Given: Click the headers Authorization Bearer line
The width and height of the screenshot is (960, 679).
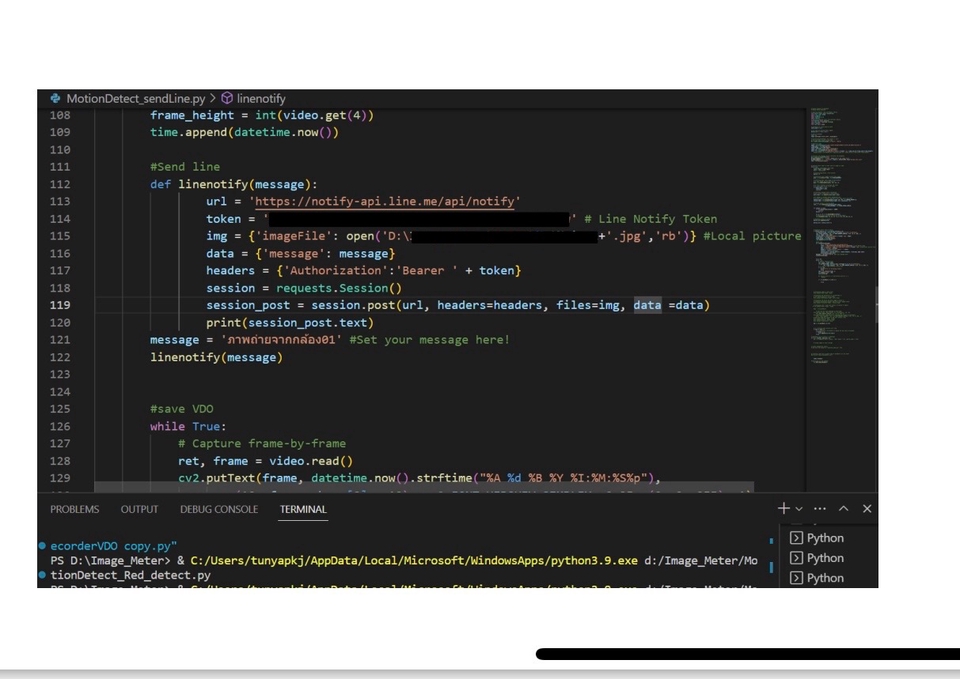Looking at the screenshot, I should [364, 271].
